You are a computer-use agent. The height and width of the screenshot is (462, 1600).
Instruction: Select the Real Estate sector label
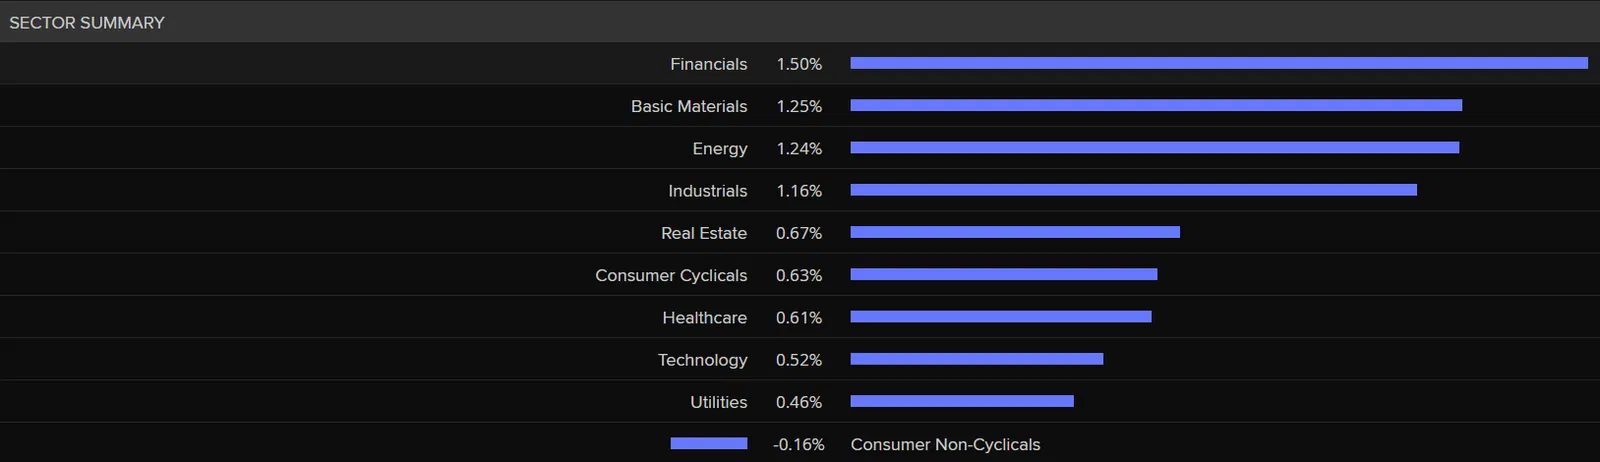coord(703,233)
